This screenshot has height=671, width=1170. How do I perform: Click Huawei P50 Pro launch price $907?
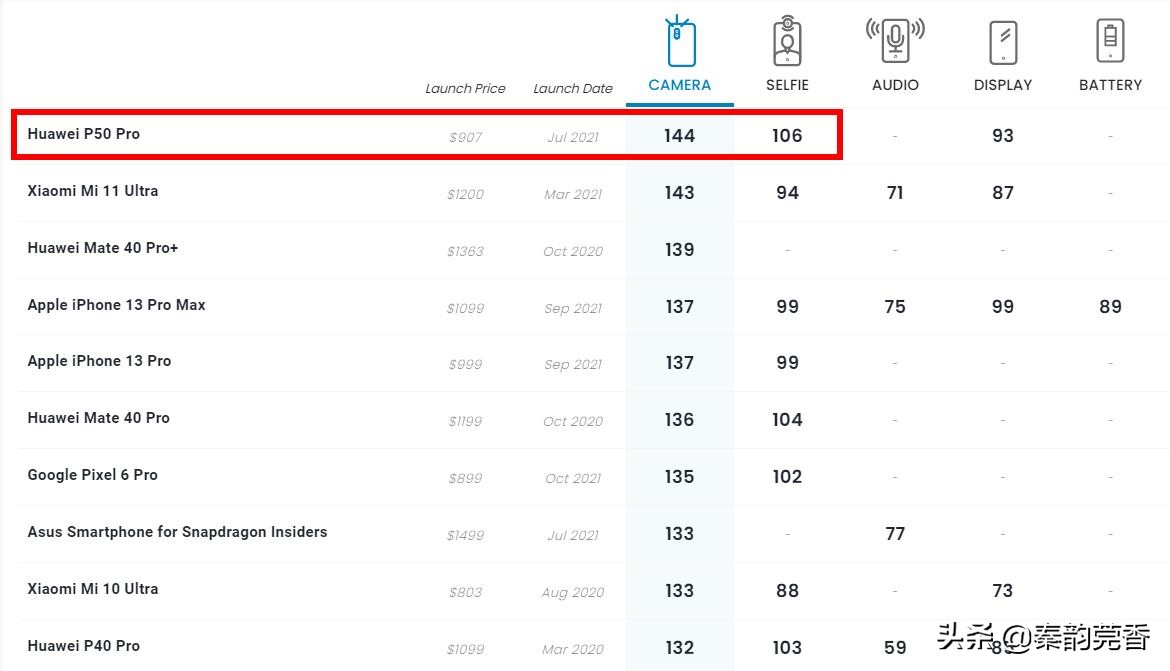pyautogui.click(x=465, y=137)
